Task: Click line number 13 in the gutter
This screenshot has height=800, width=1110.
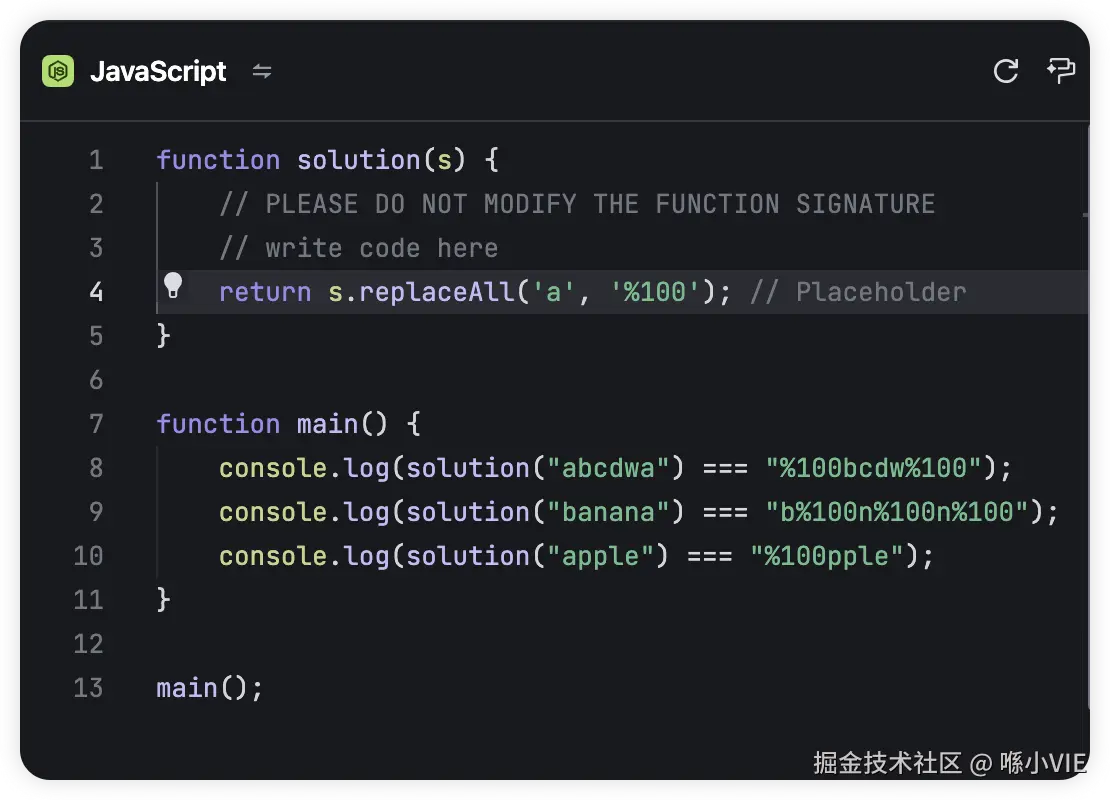Action: pyautogui.click(x=89, y=688)
